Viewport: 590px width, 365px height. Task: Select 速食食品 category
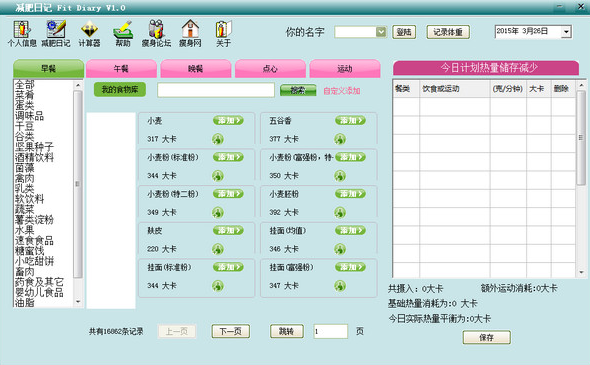click(34, 240)
